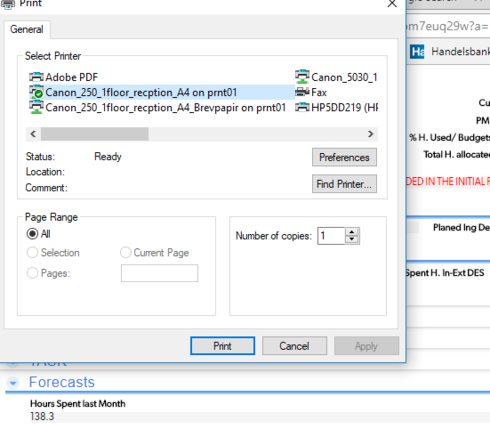The width and height of the screenshot is (490, 429).
Task: Click the Handelsbanken bookmark icon
Action: 417,52
